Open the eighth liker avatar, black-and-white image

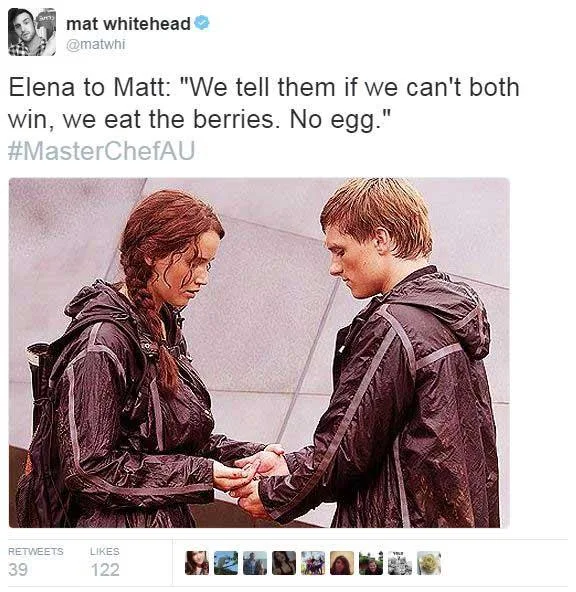pos(400,563)
